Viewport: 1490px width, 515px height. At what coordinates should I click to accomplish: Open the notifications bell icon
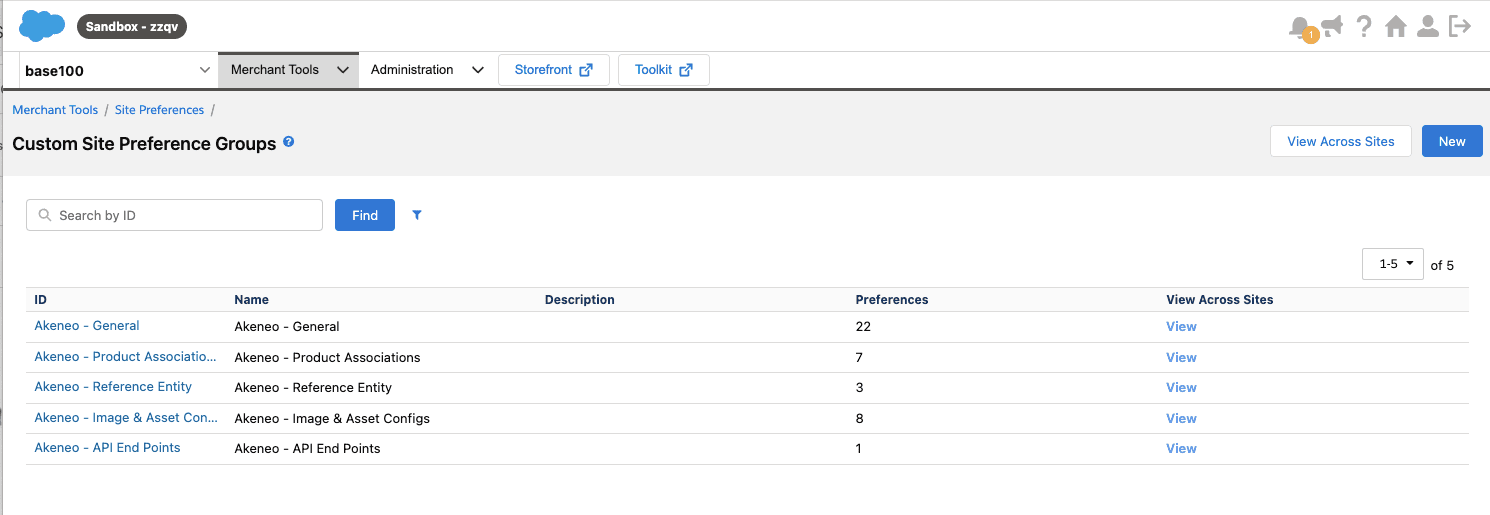[1300, 27]
